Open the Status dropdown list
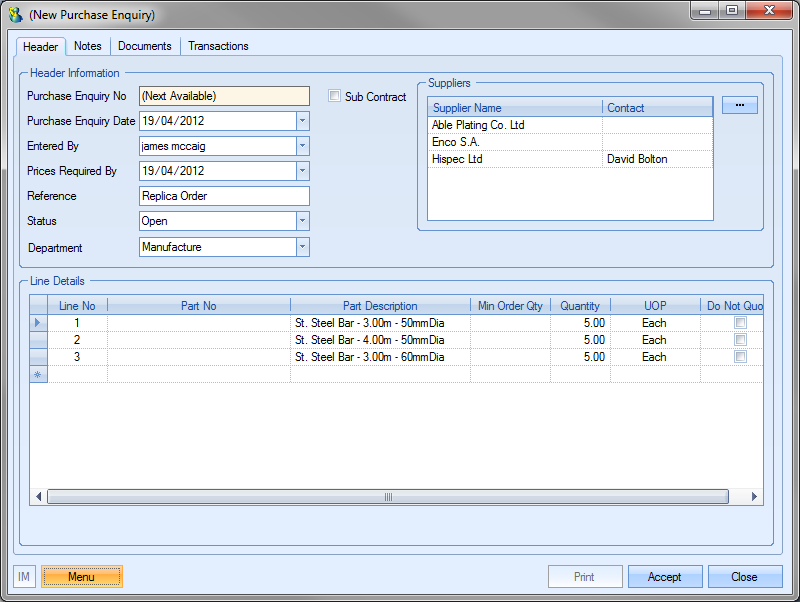Screen dimensions: 800x602 pos(302,221)
